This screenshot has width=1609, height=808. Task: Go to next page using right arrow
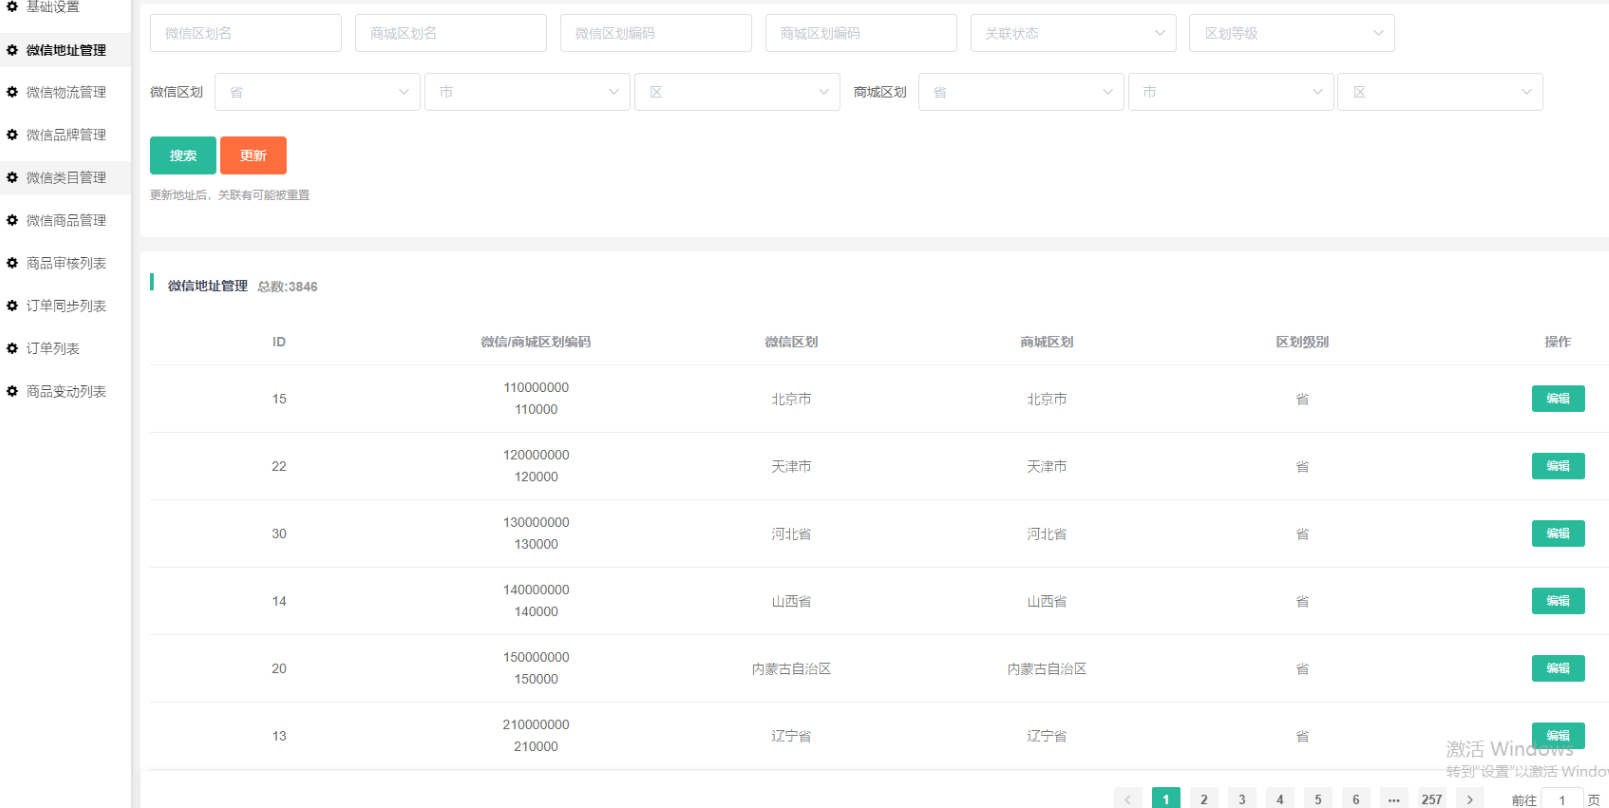tap(1469, 799)
